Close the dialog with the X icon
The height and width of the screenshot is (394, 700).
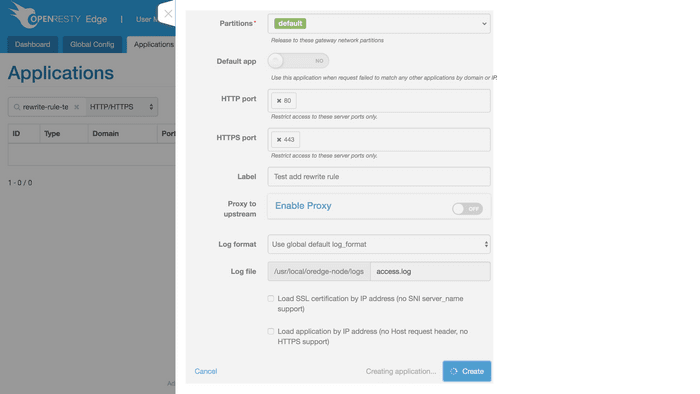point(168,14)
